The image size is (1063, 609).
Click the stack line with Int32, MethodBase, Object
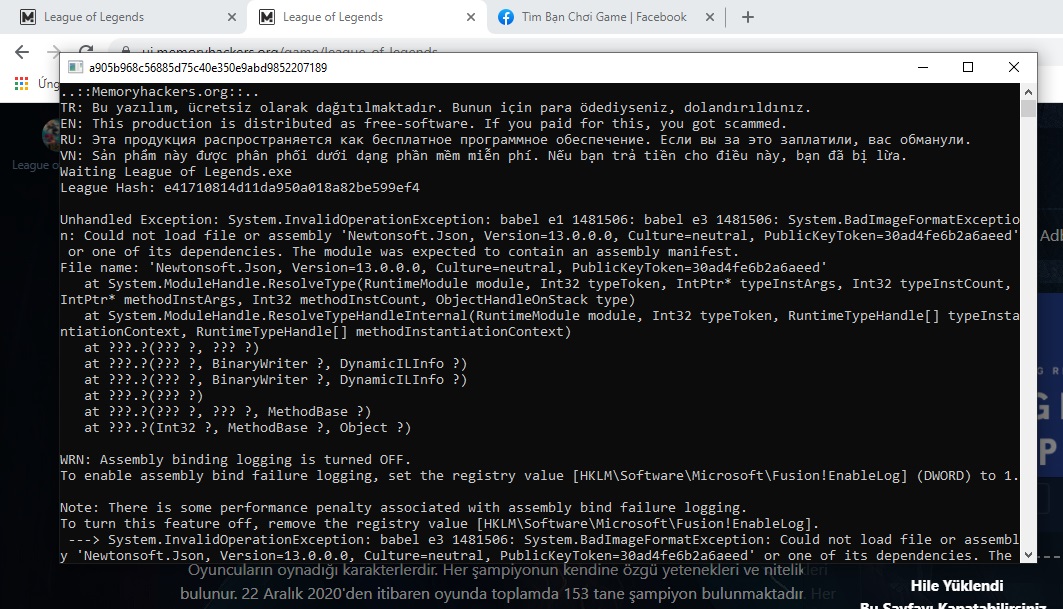pyautogui.click(x=247, y=427)
